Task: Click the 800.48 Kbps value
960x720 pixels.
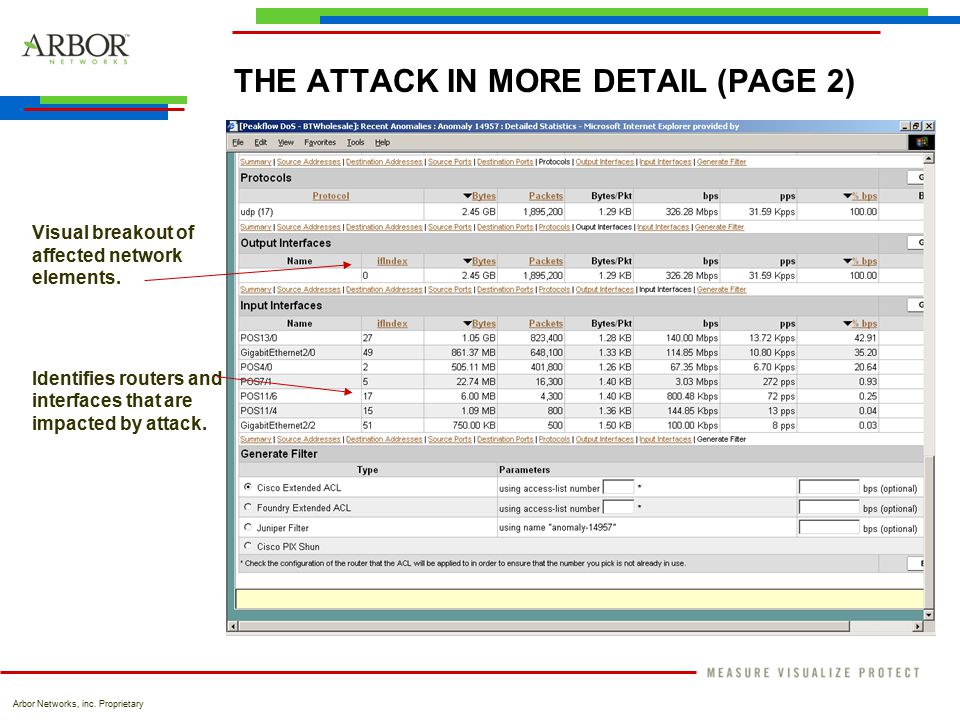Action: point(692,396)
